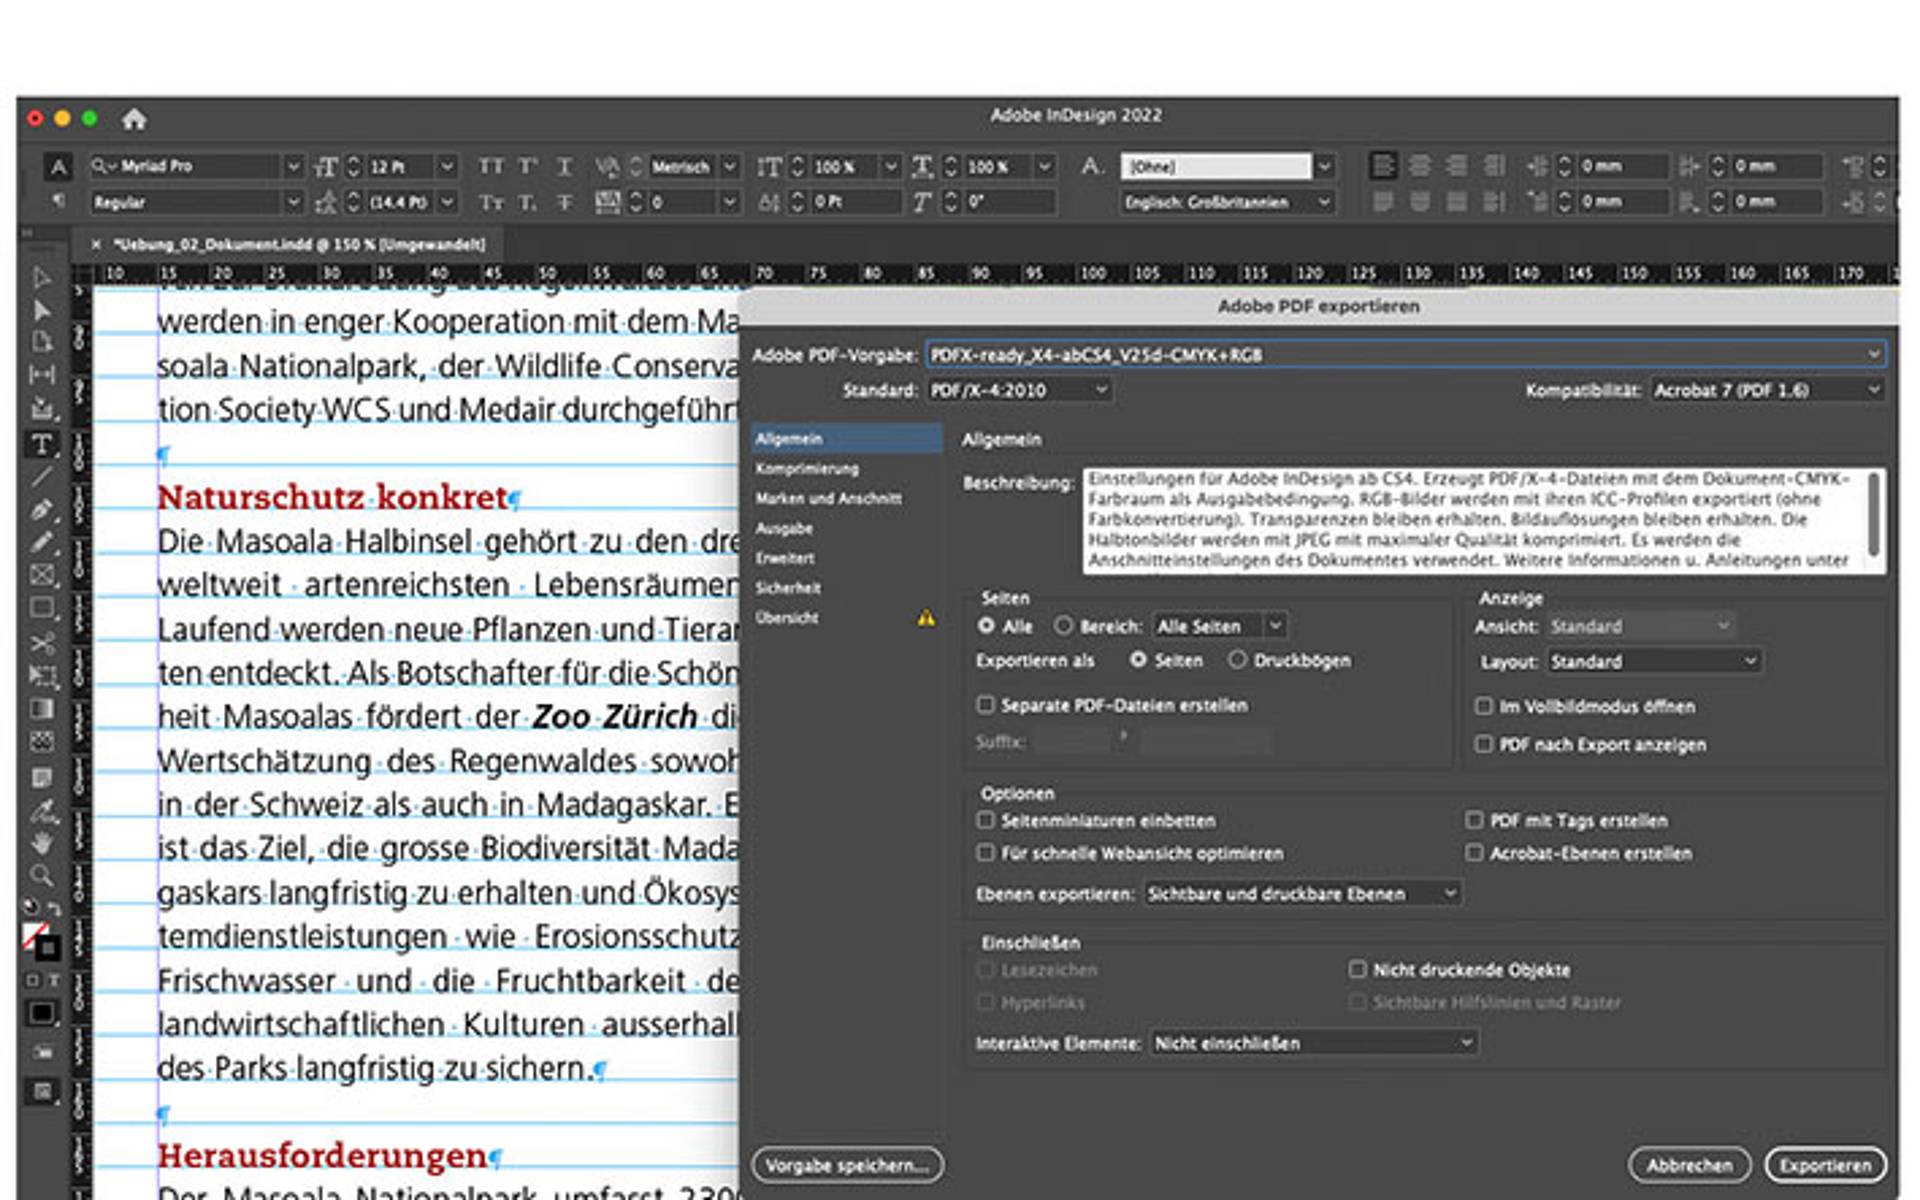Enable 'Seitenminiaturen einbetten' checkbox
Viewport: 1920px width, 1200px height.
tap(986, 820)
